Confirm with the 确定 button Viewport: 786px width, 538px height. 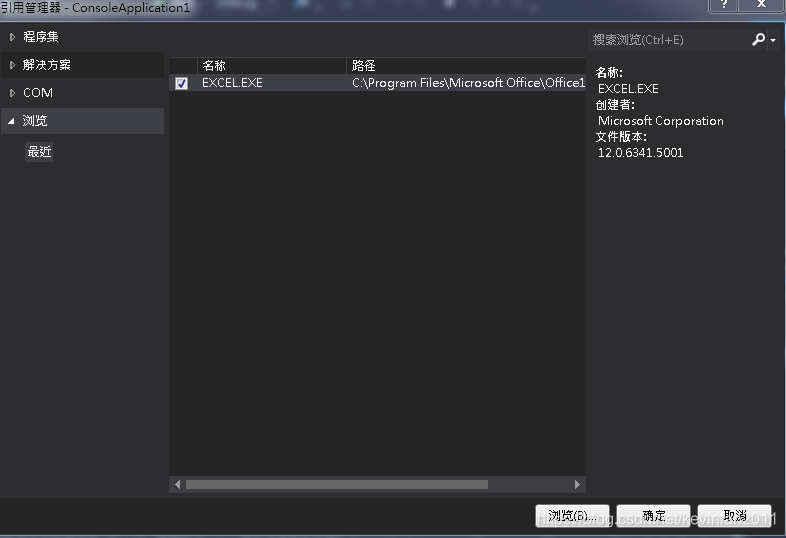pyautogui.click(x=653, y=515)
